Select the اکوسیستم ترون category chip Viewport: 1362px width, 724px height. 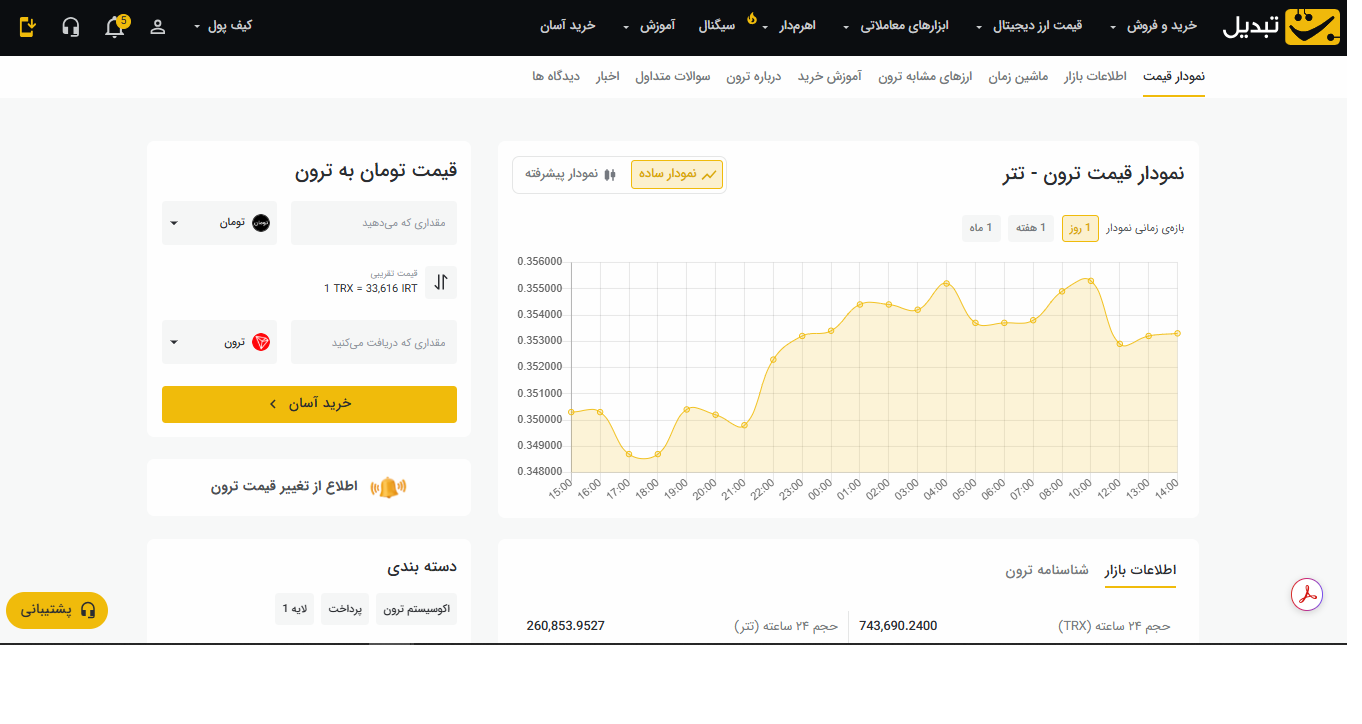(417, 608)
